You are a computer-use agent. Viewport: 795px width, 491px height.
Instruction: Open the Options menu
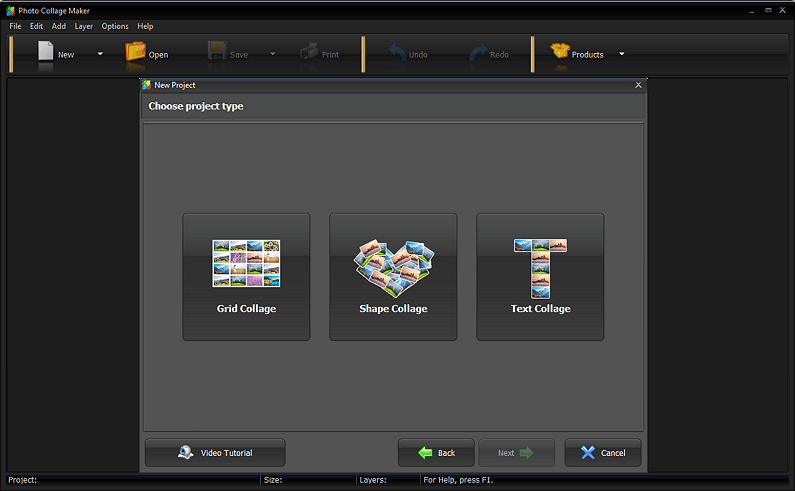(x=115, y=26)
